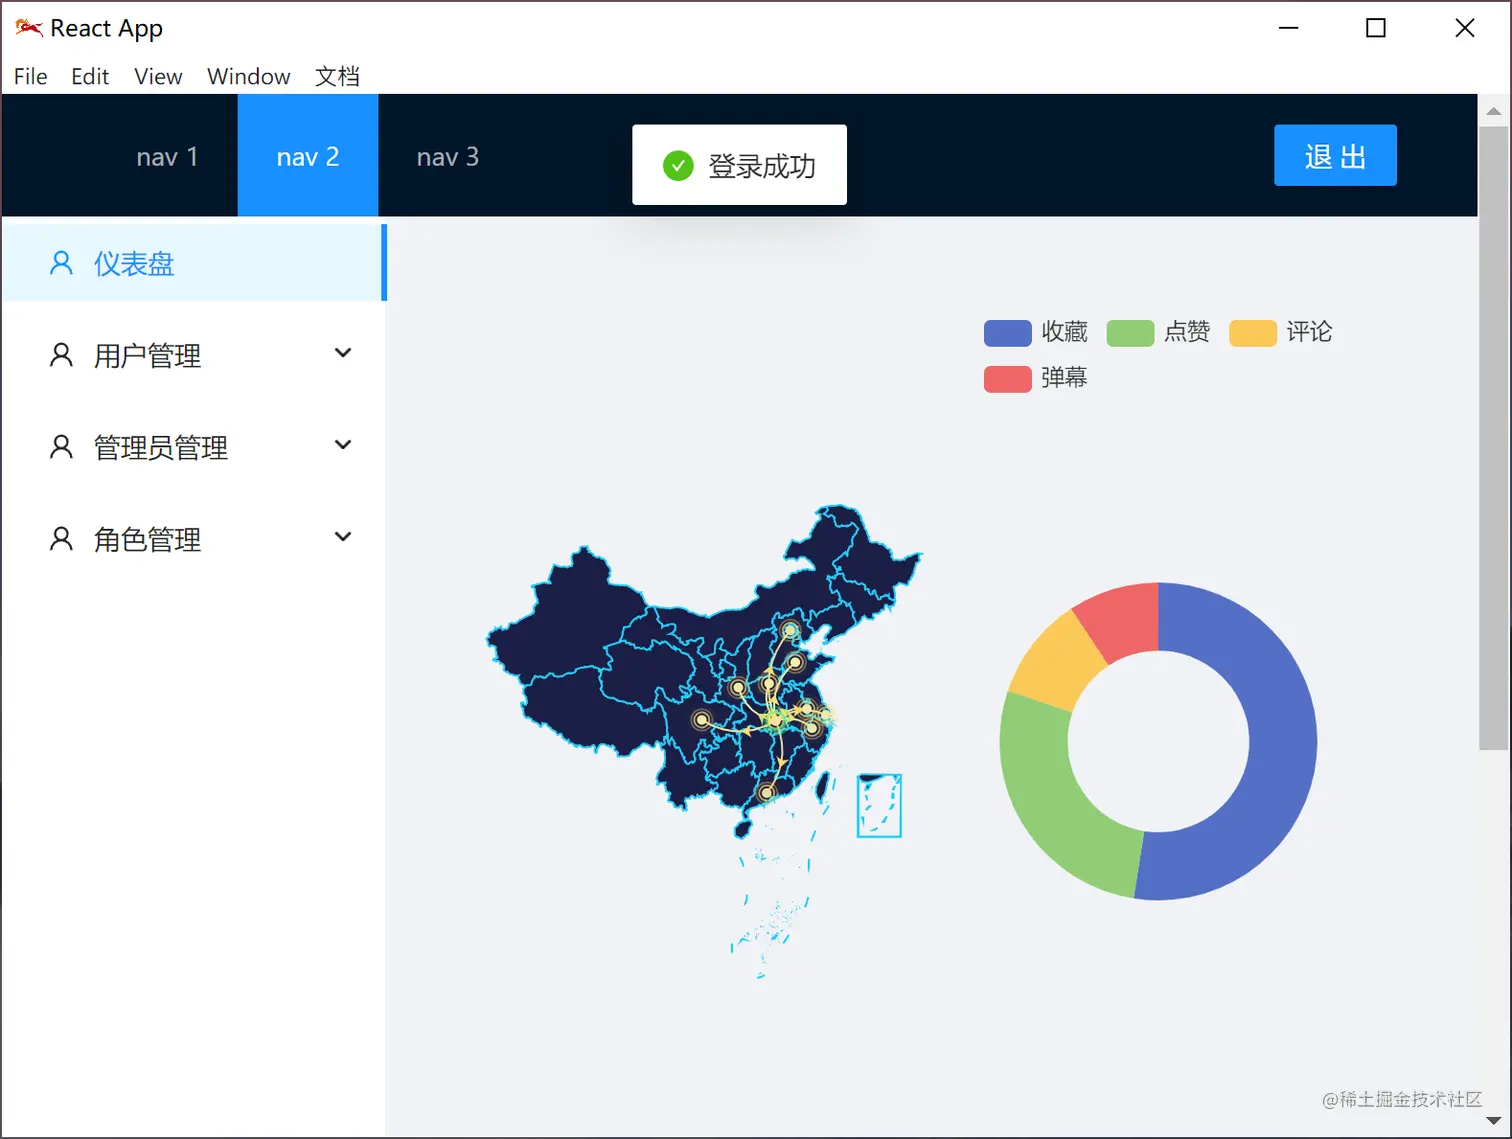Open the Edit menu
Viewport: 1512px width, 1139px height.
click(90, 77)
